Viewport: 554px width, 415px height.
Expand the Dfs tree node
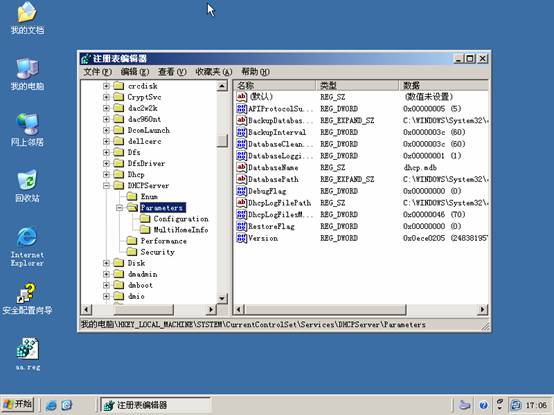click(106, 152)
